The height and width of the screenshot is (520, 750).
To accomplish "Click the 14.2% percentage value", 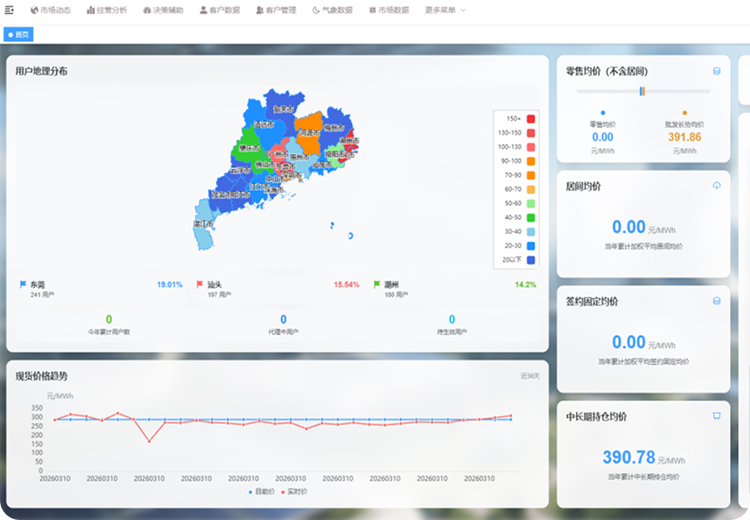I will (x=525, y=285).
